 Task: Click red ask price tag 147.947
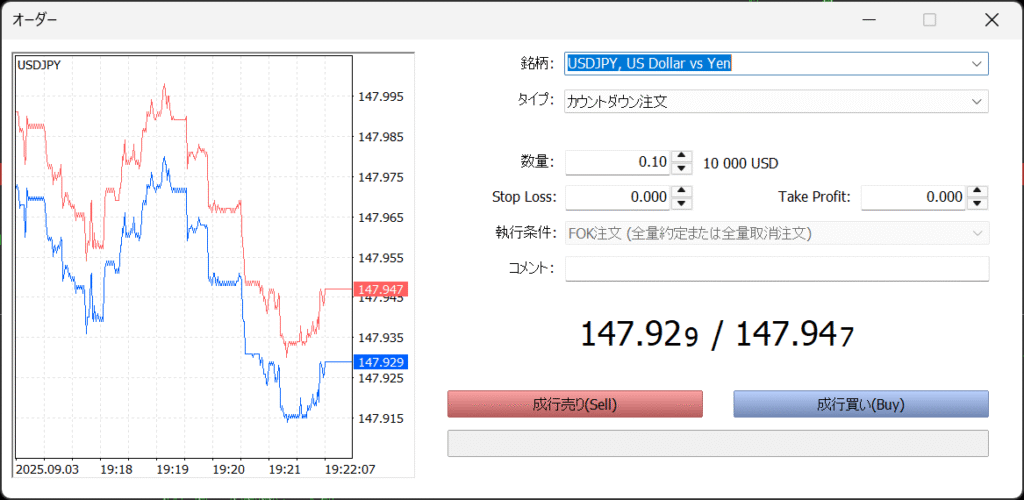[379, 289]
